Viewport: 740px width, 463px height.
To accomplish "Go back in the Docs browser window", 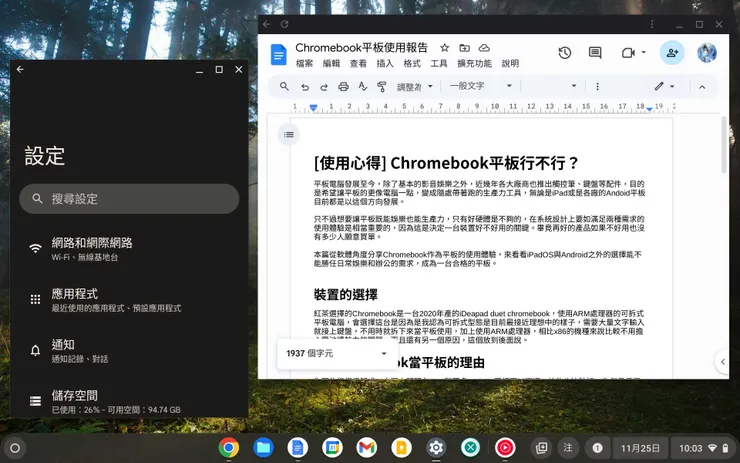I will pyautogui.click(x=267, y=24).
